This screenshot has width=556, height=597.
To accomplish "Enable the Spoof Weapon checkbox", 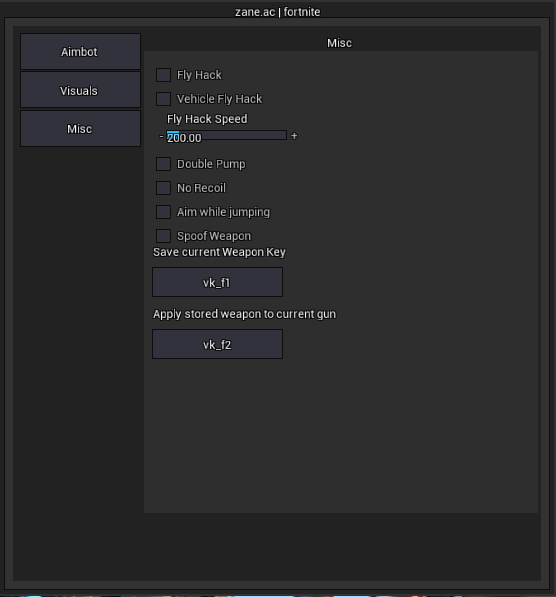I will 163,236.
